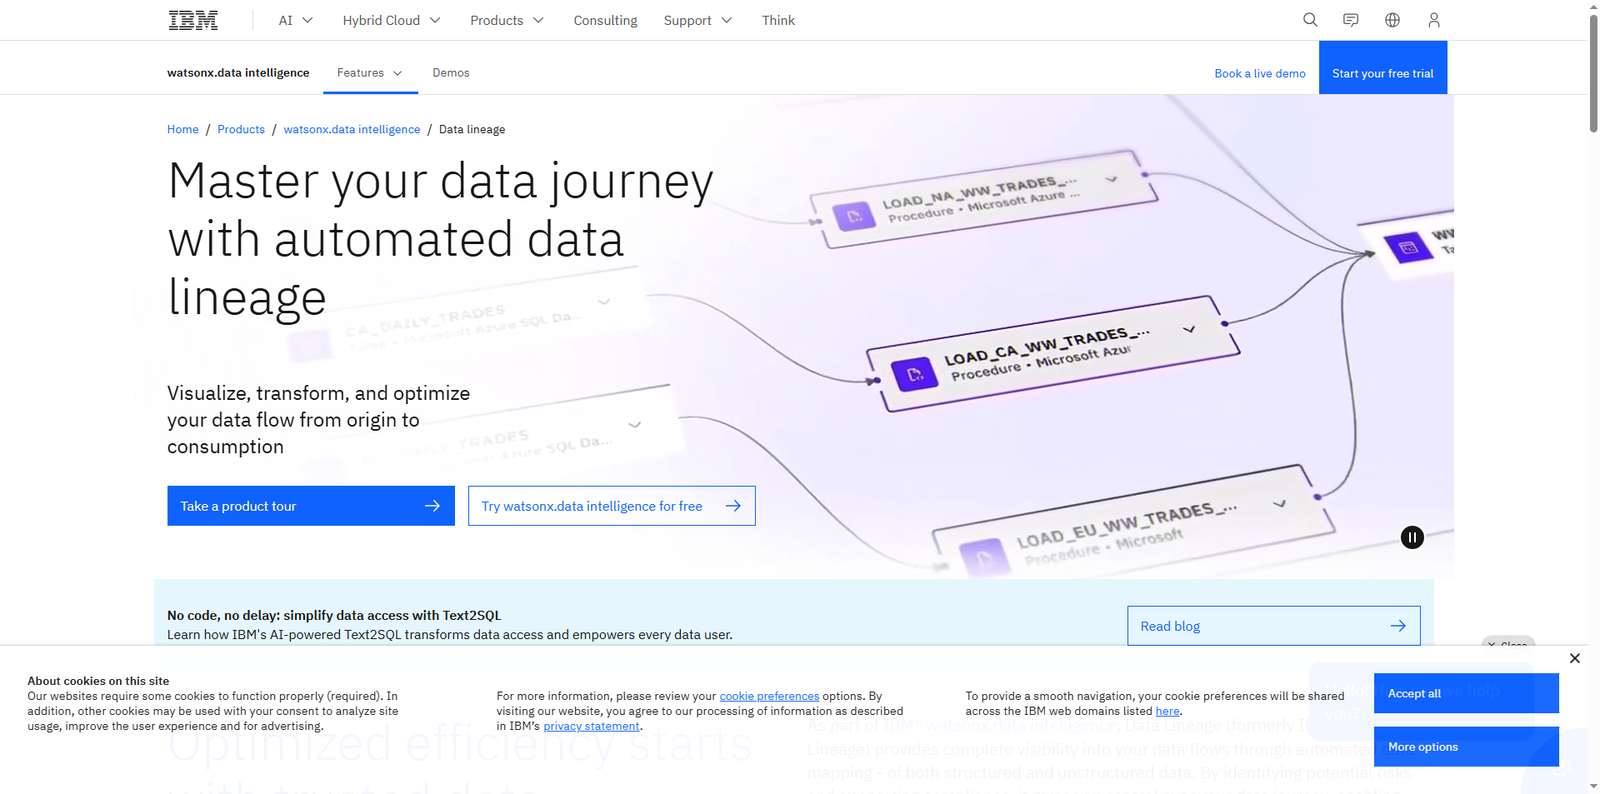Open the user profile icon
This screenshot has height=794, width=1600.
coord(1434,20)
